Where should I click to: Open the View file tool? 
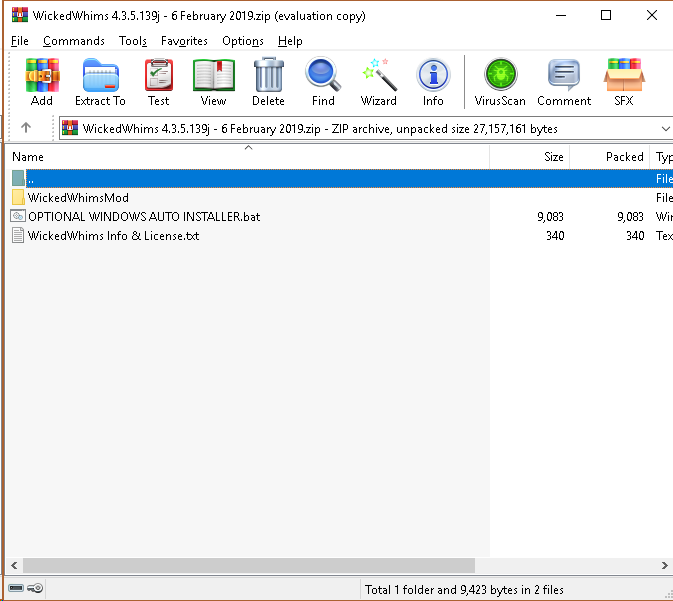click(x=213, y=82)
